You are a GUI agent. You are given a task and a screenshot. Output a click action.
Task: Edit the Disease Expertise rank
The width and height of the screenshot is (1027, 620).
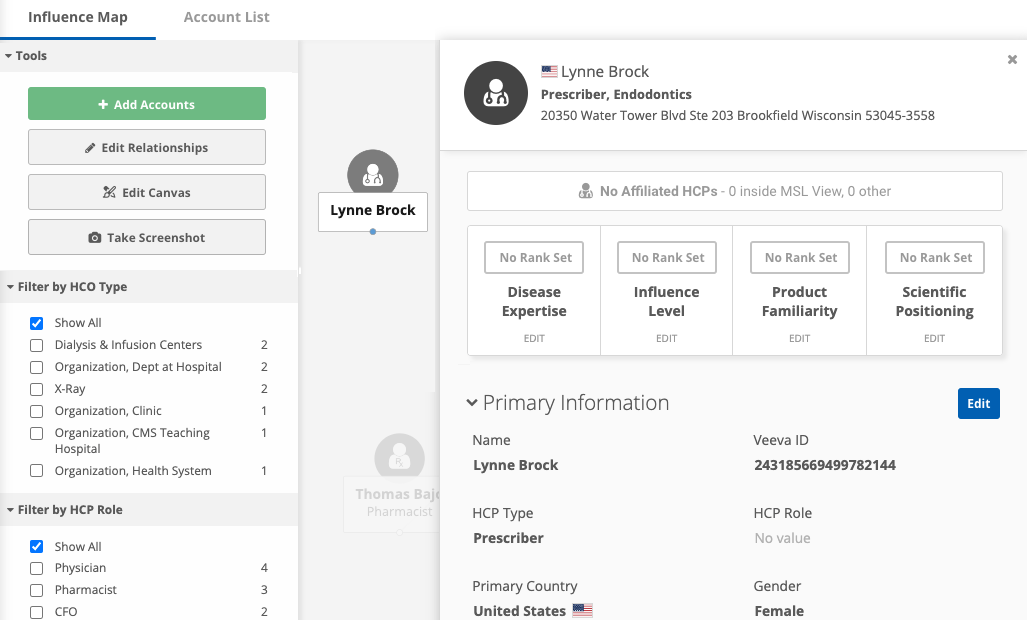(534, 338)
